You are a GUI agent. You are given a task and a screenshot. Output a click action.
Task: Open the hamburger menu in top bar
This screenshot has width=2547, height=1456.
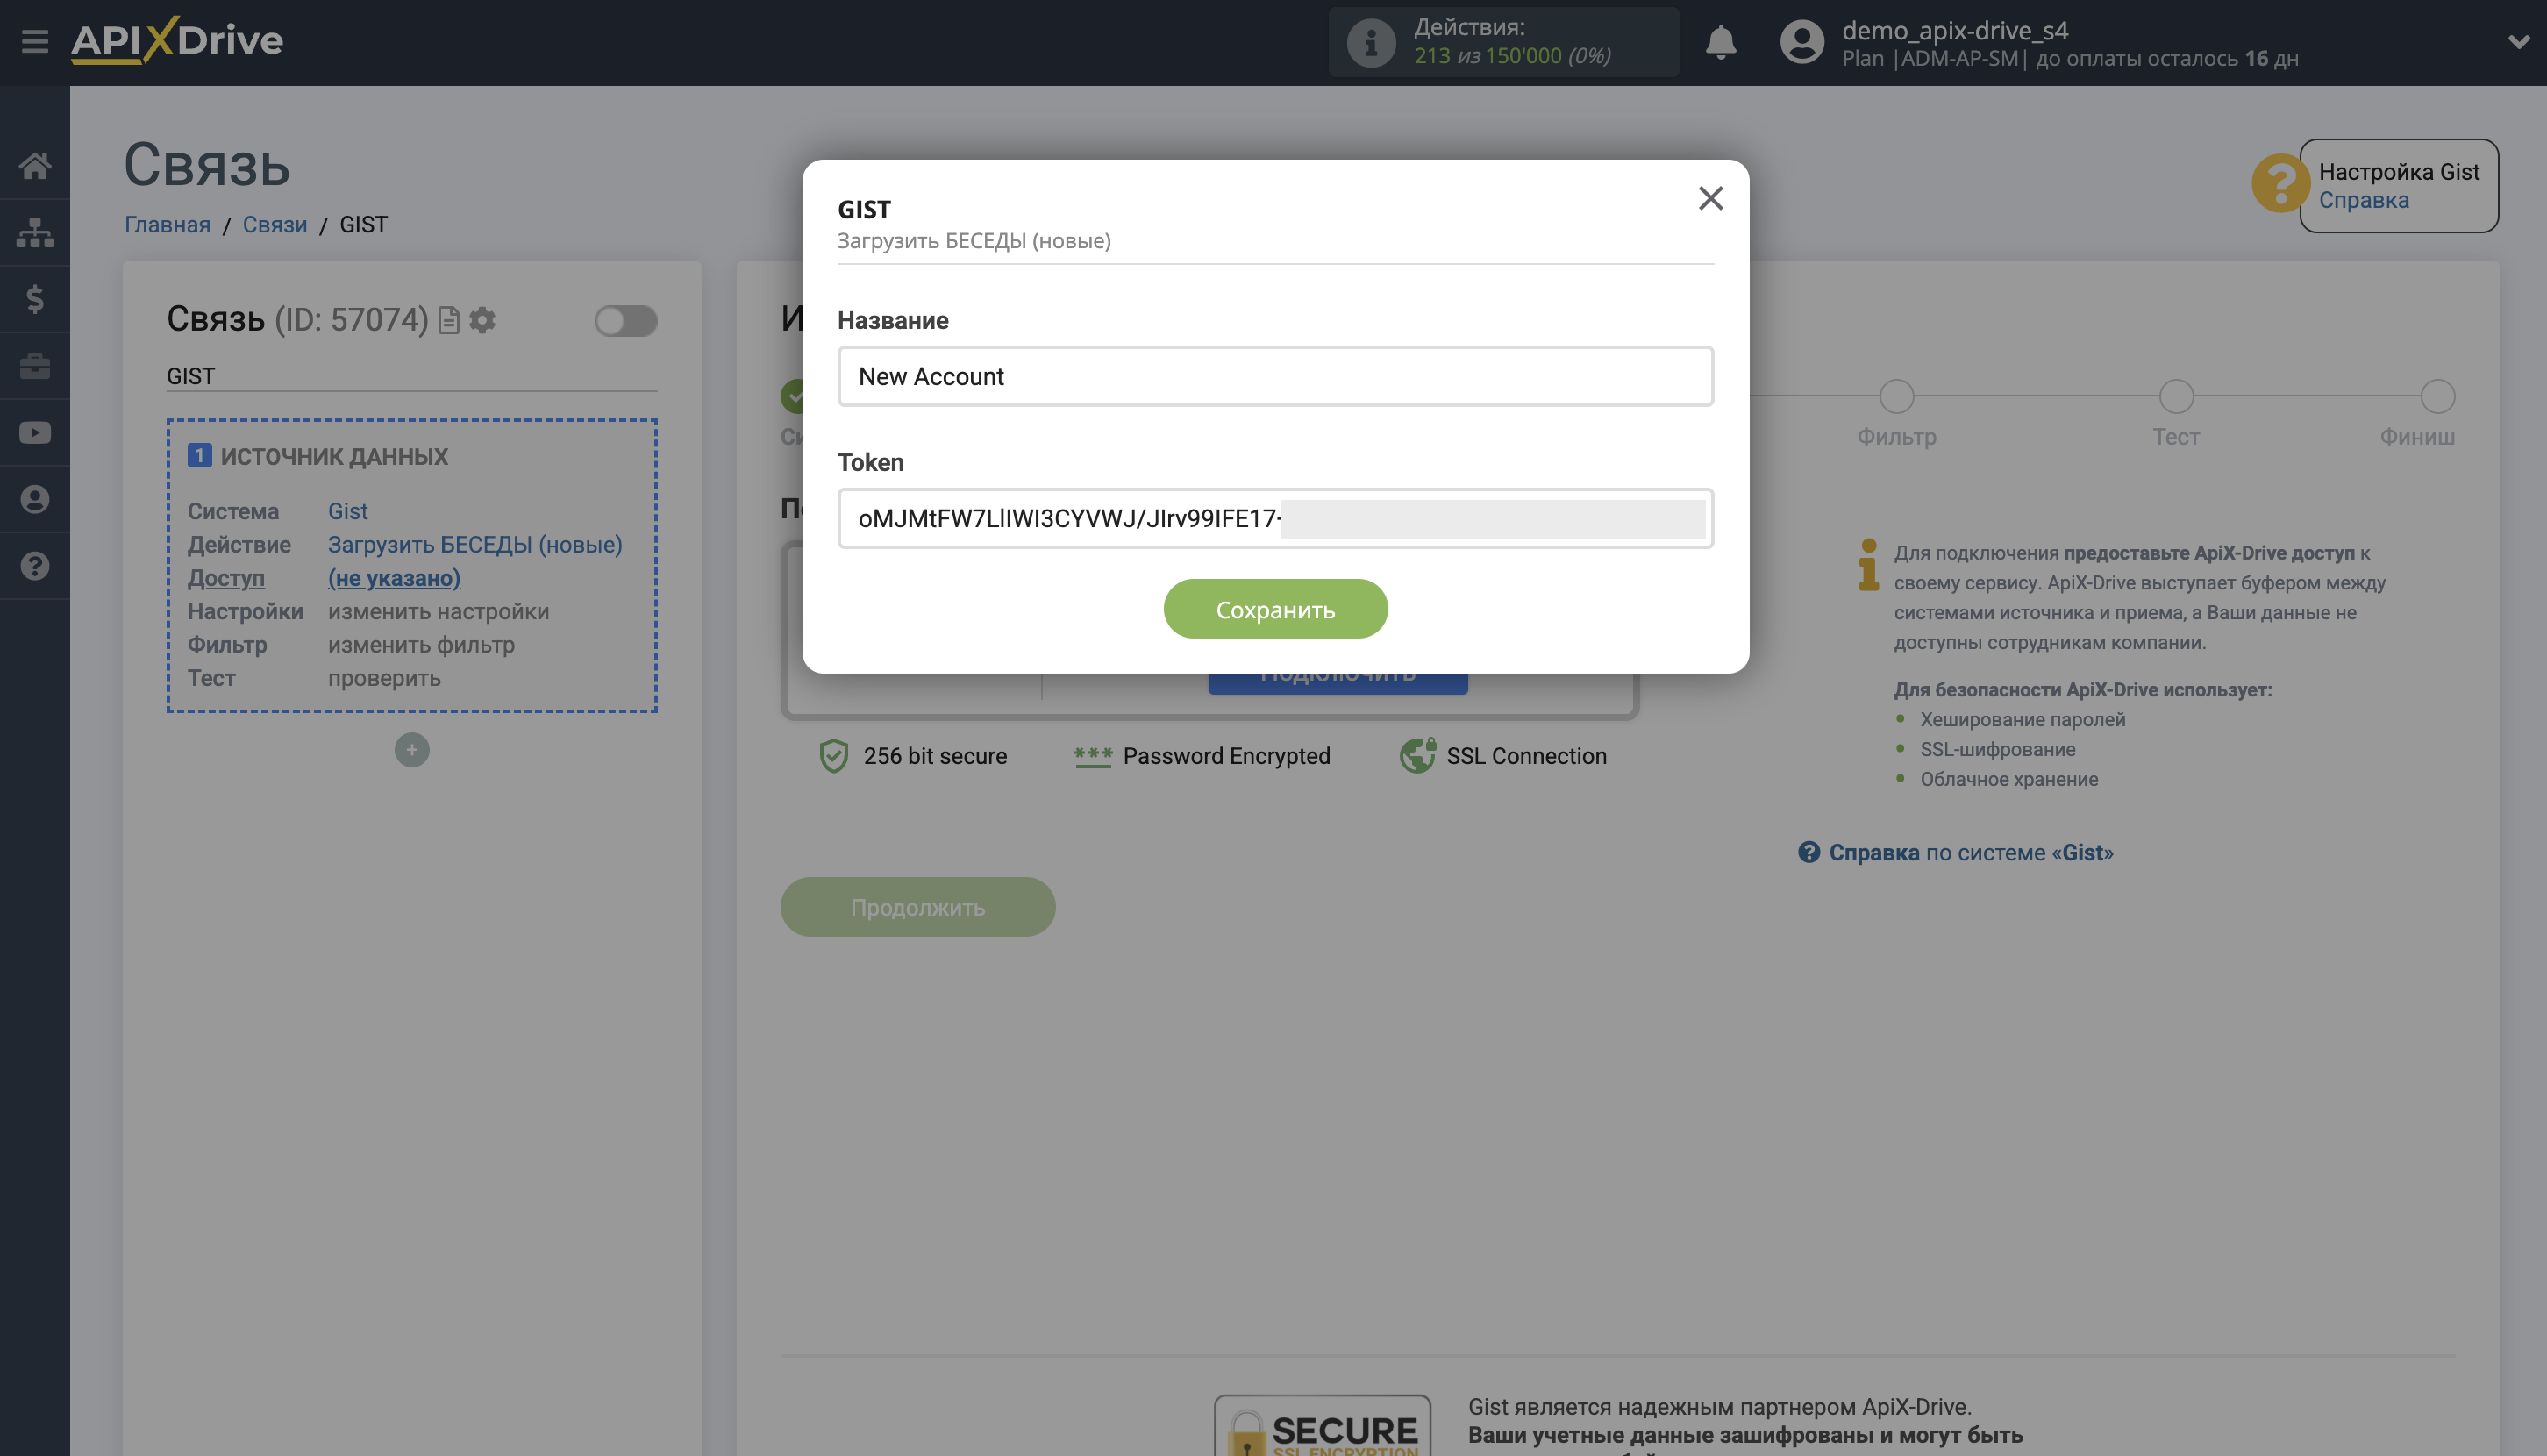point(35,41)
